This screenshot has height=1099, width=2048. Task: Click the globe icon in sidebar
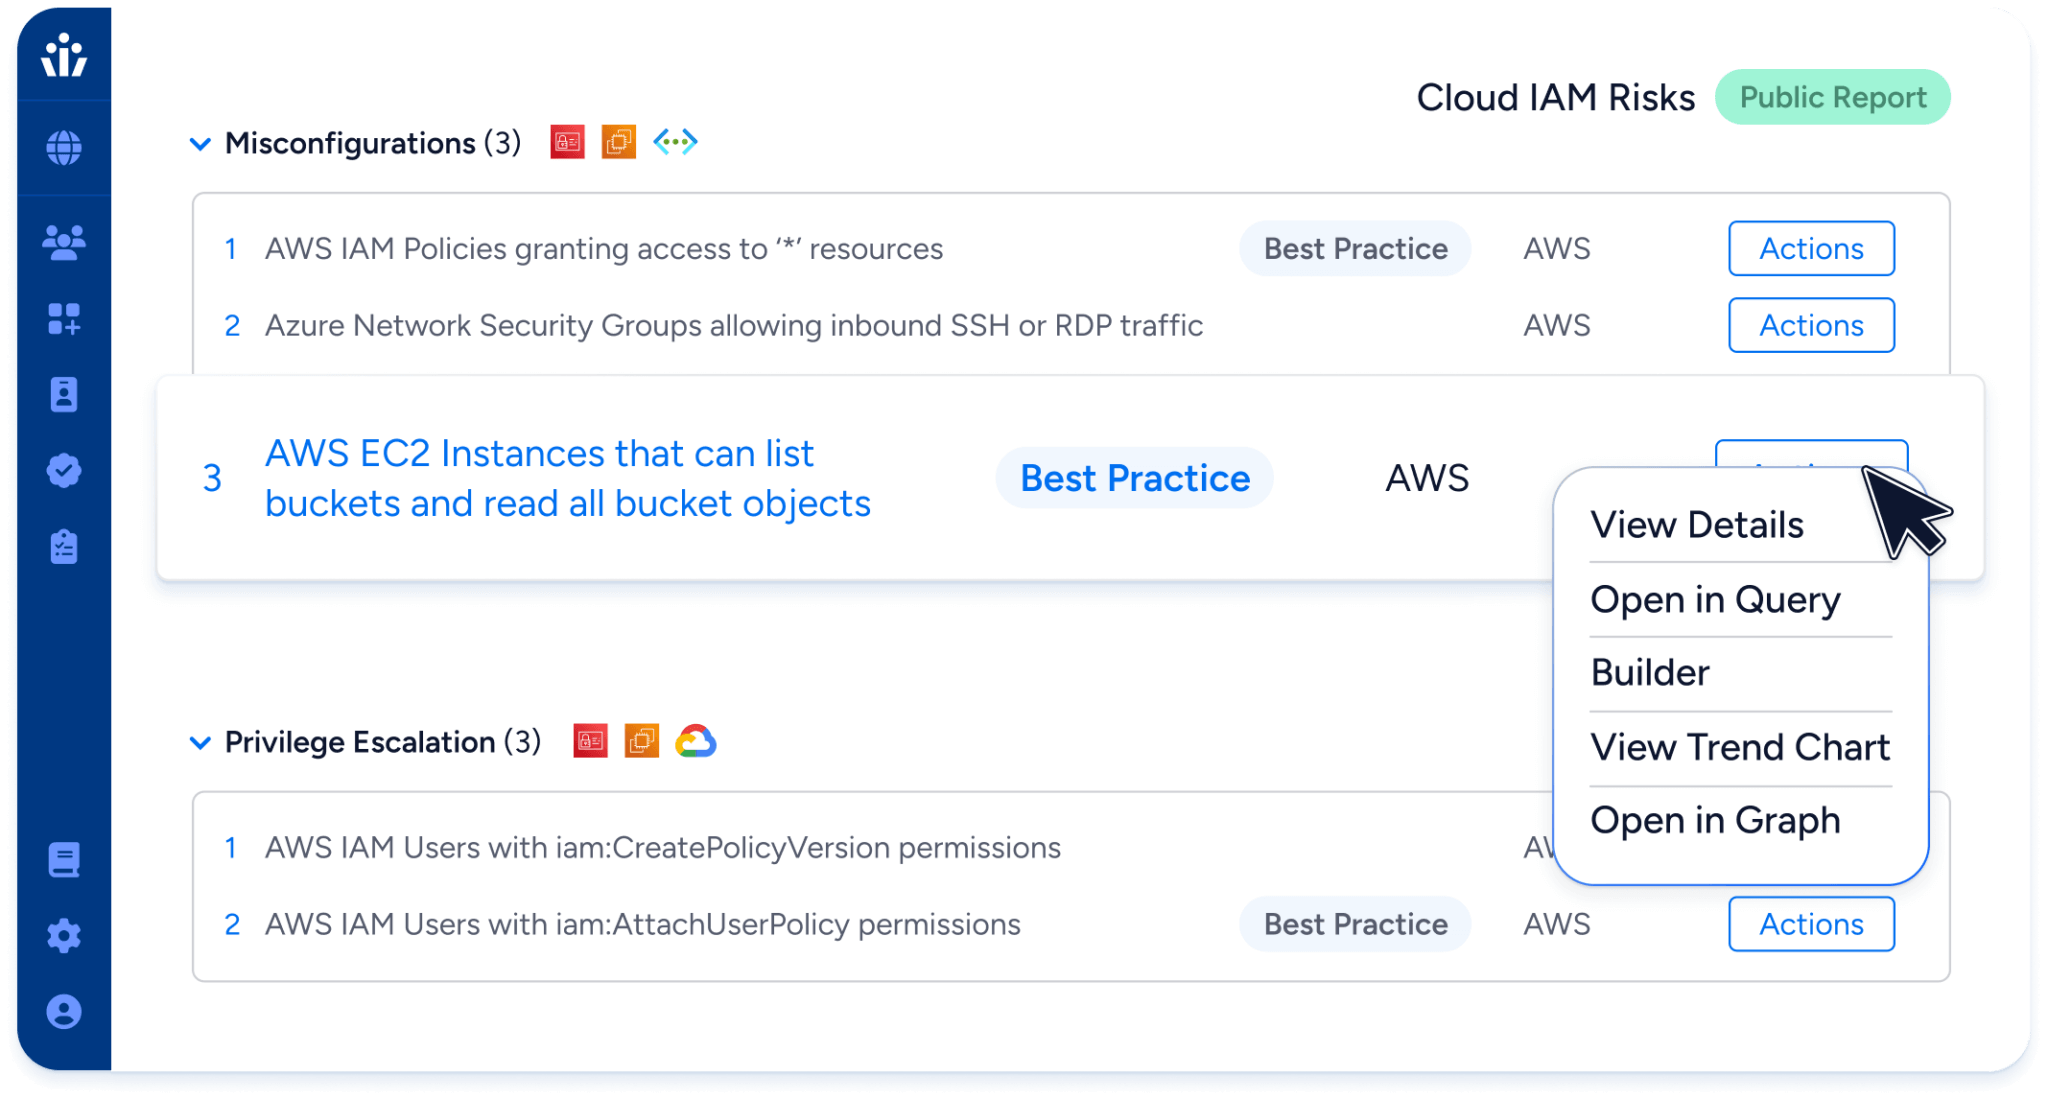pos(64,148)
